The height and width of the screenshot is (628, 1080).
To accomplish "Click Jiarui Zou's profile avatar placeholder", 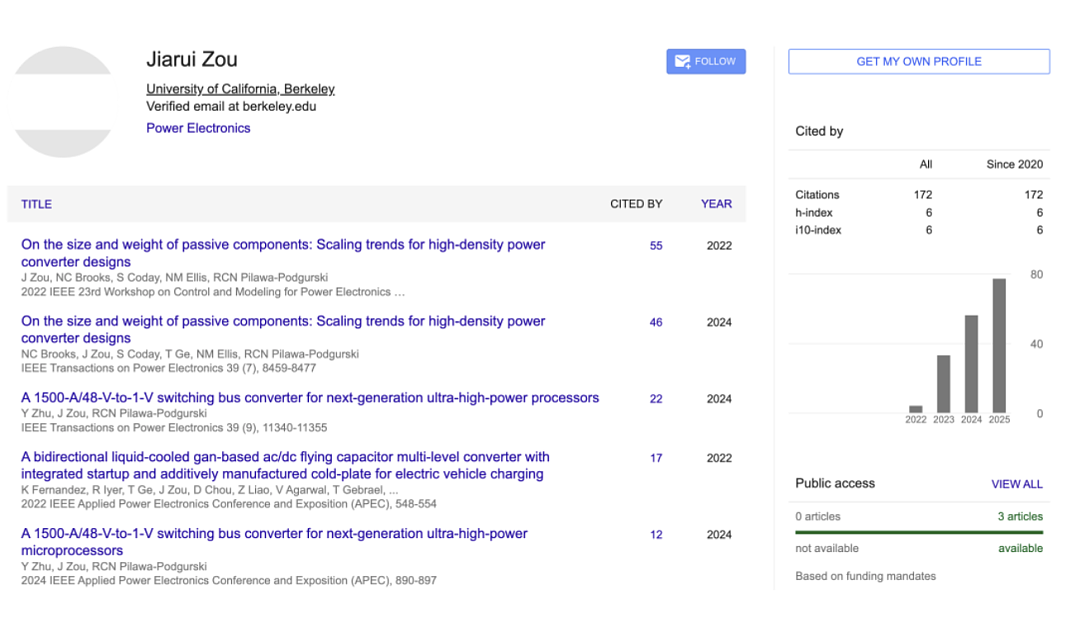I will 63,102.
